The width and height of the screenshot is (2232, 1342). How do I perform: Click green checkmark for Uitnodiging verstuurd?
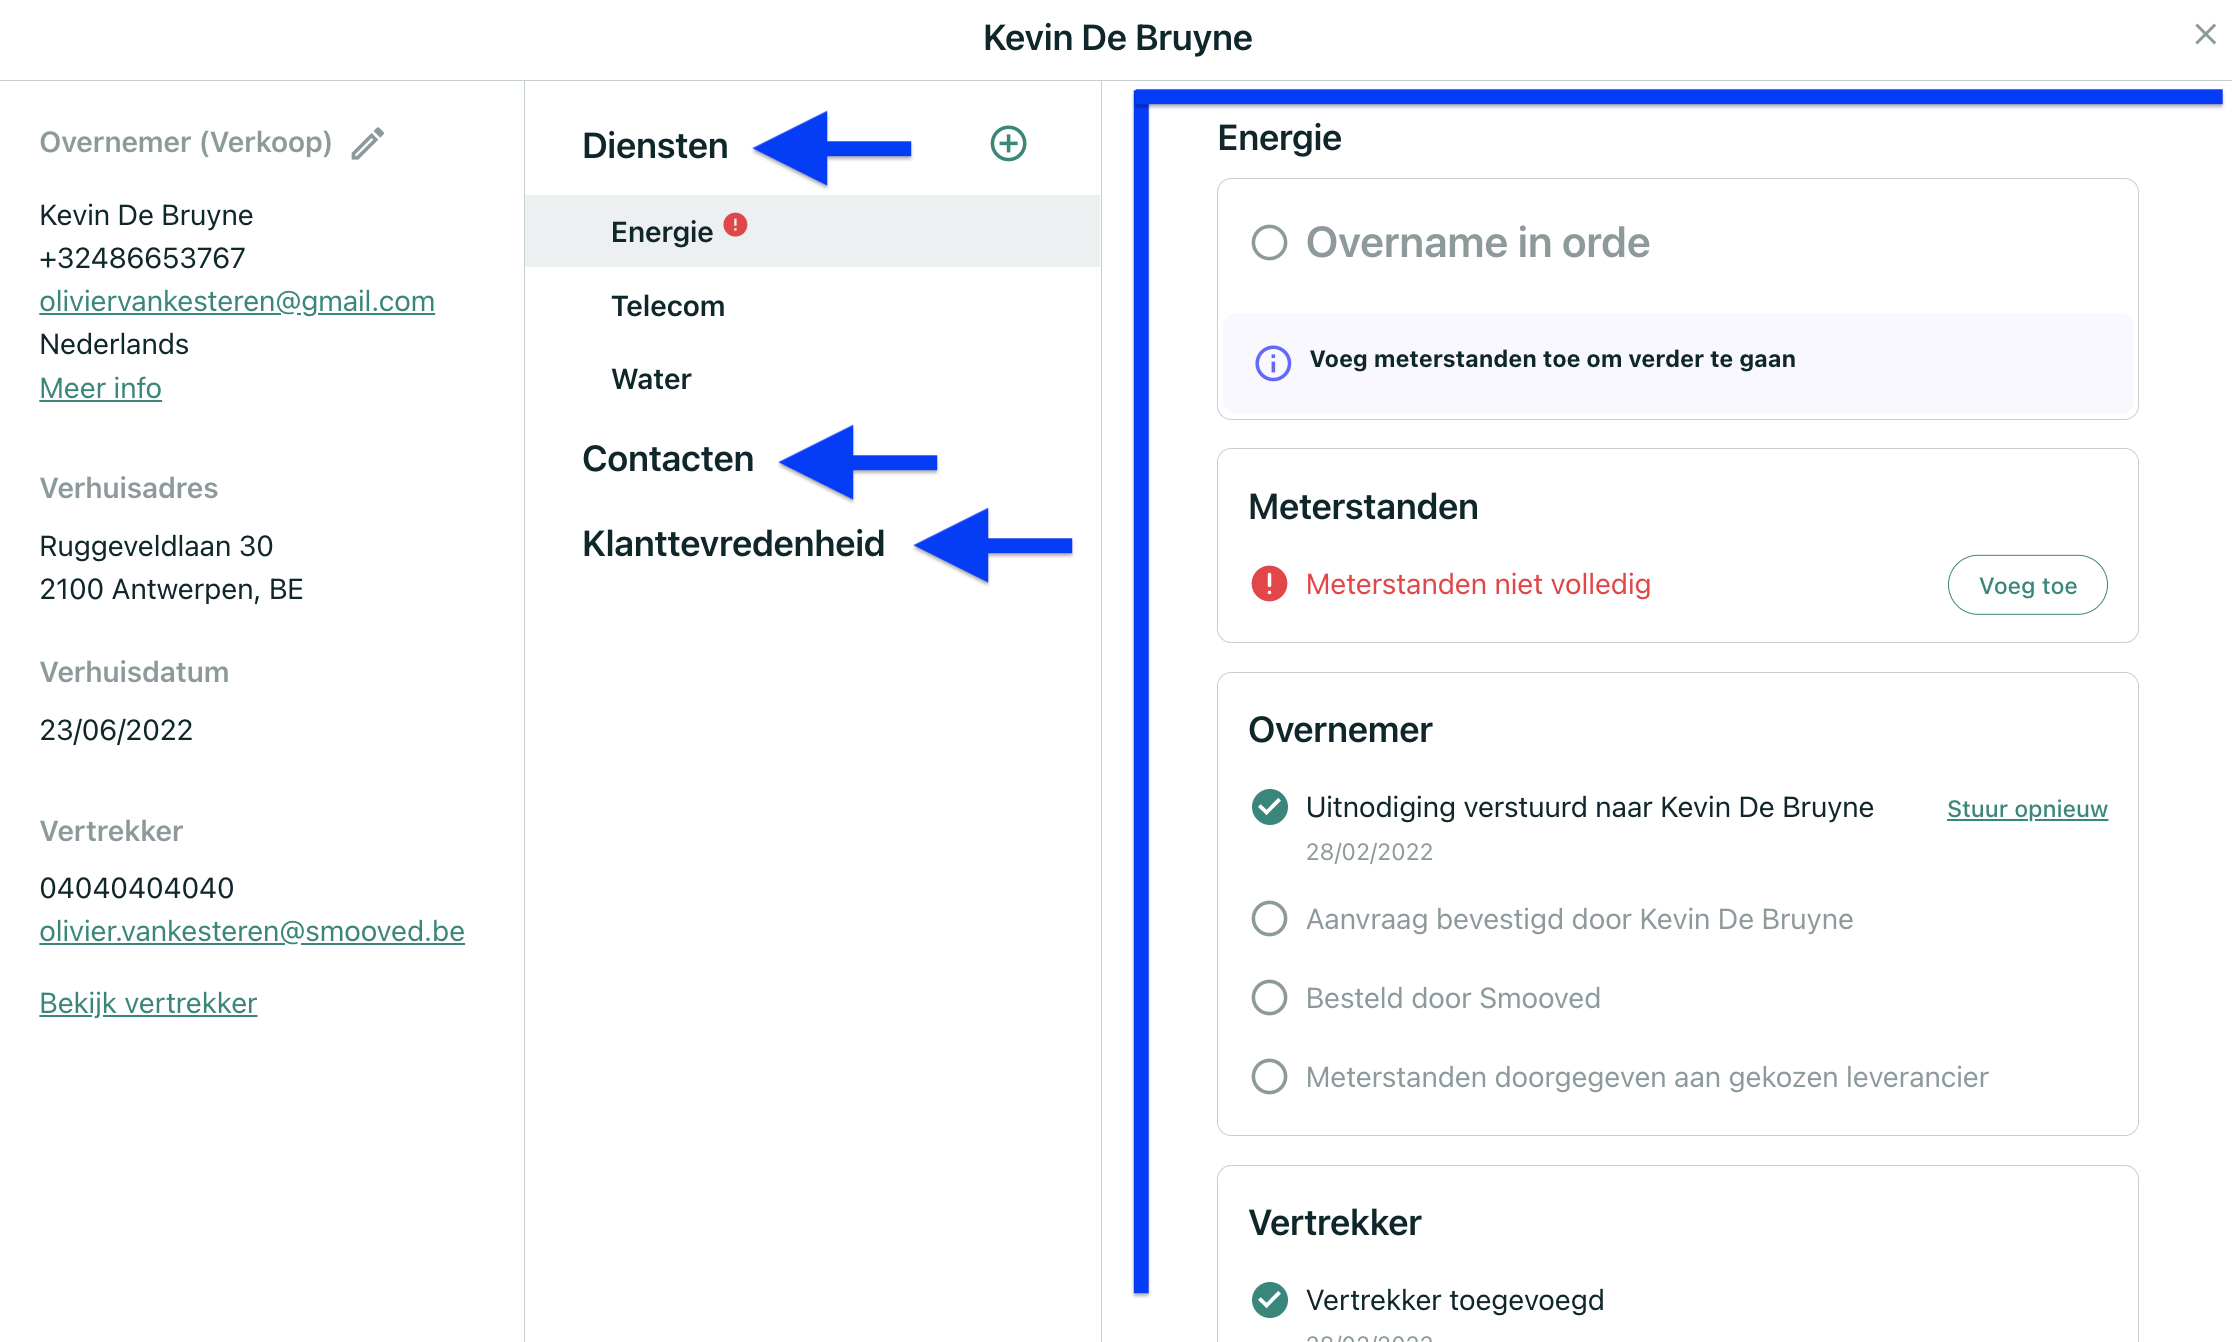1269,806
